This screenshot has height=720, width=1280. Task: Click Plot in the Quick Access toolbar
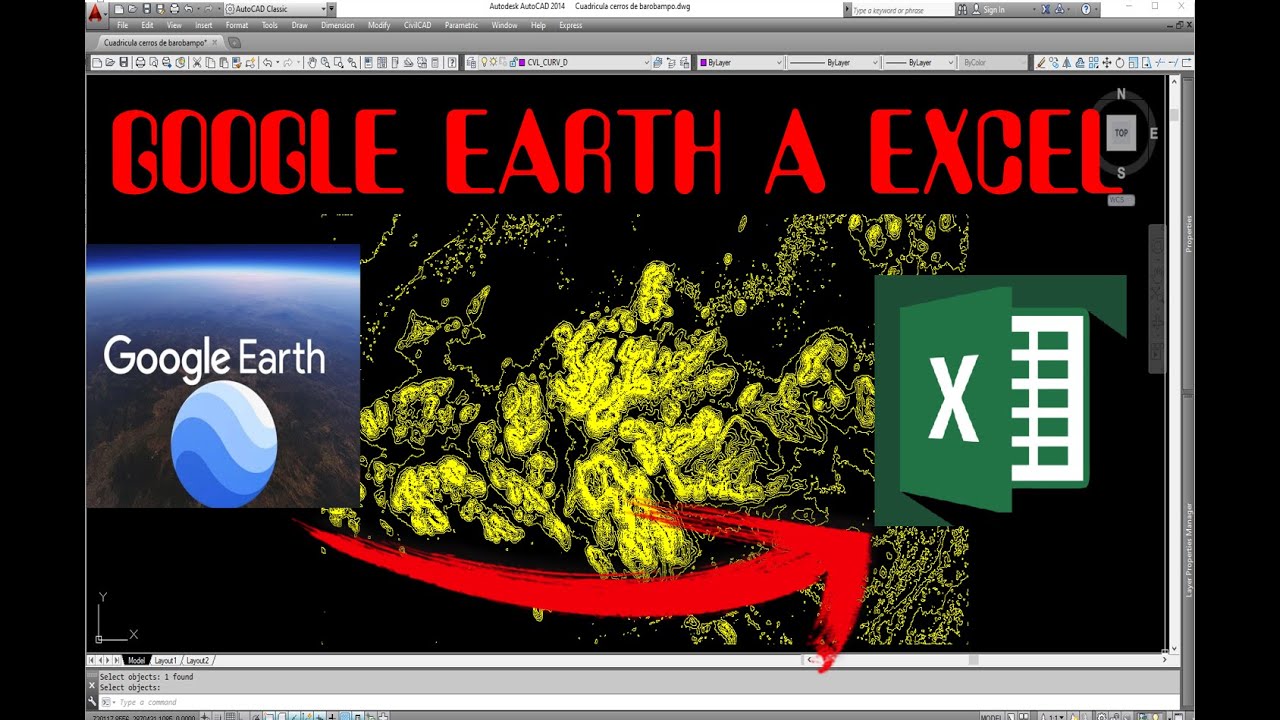pyautogui.click(x=175, y=9)
